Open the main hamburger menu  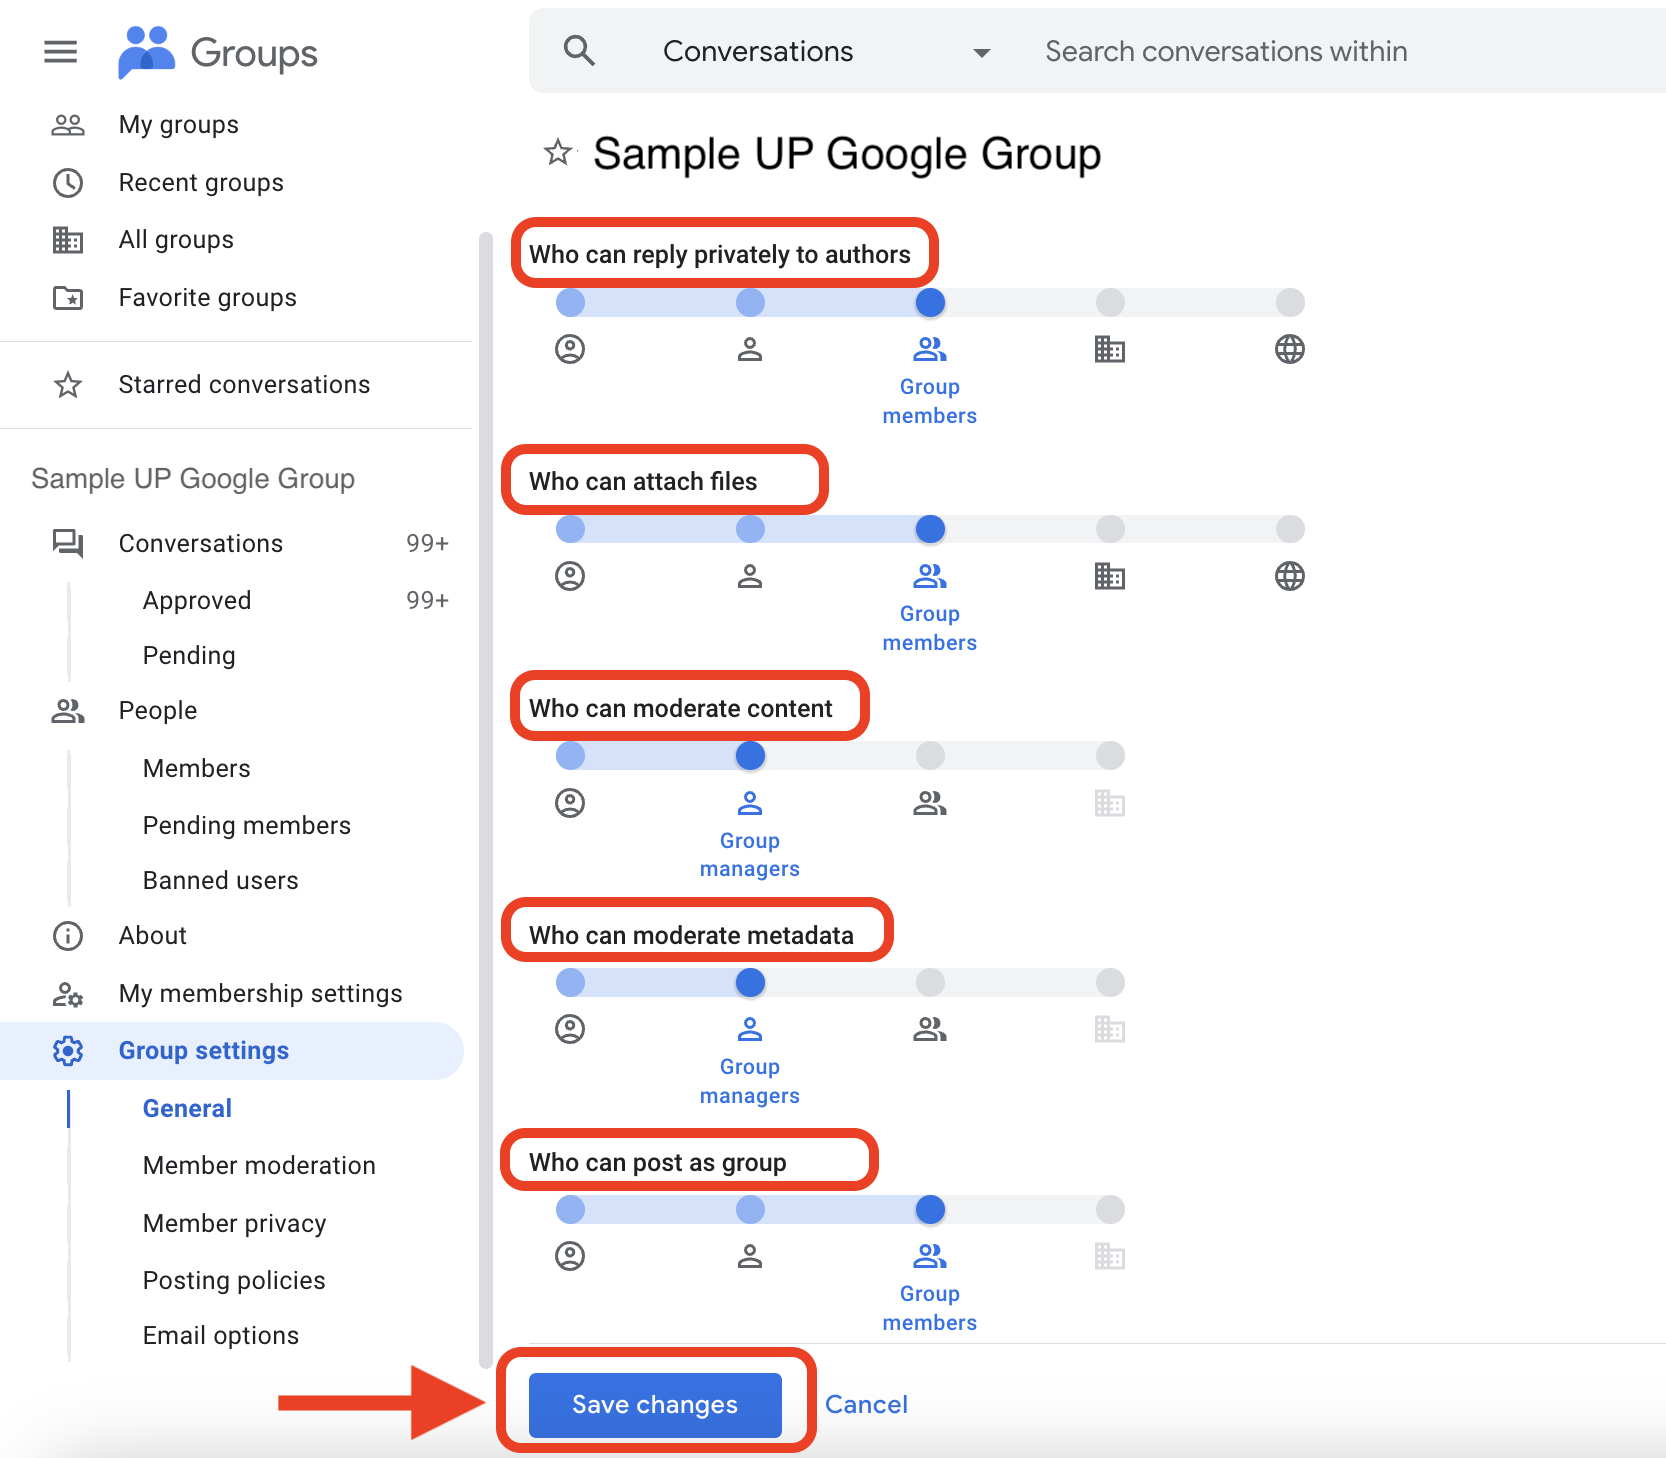click(x=61, y=51)
